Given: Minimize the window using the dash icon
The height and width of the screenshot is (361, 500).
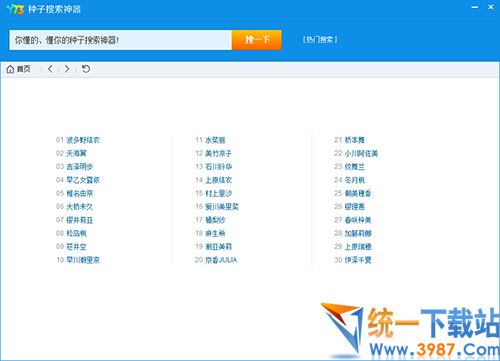Looking at the screenshot, I should click(x=475, y=7).
